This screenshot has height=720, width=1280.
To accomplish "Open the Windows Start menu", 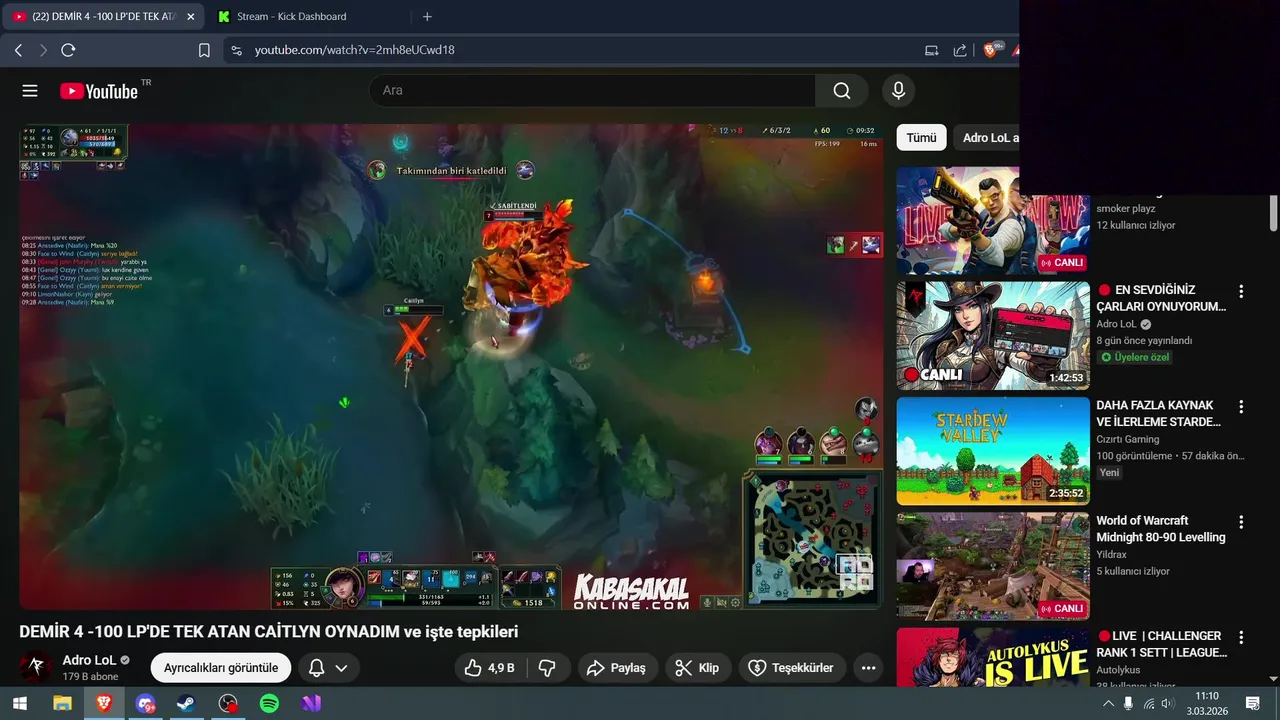I will [19, 704].
